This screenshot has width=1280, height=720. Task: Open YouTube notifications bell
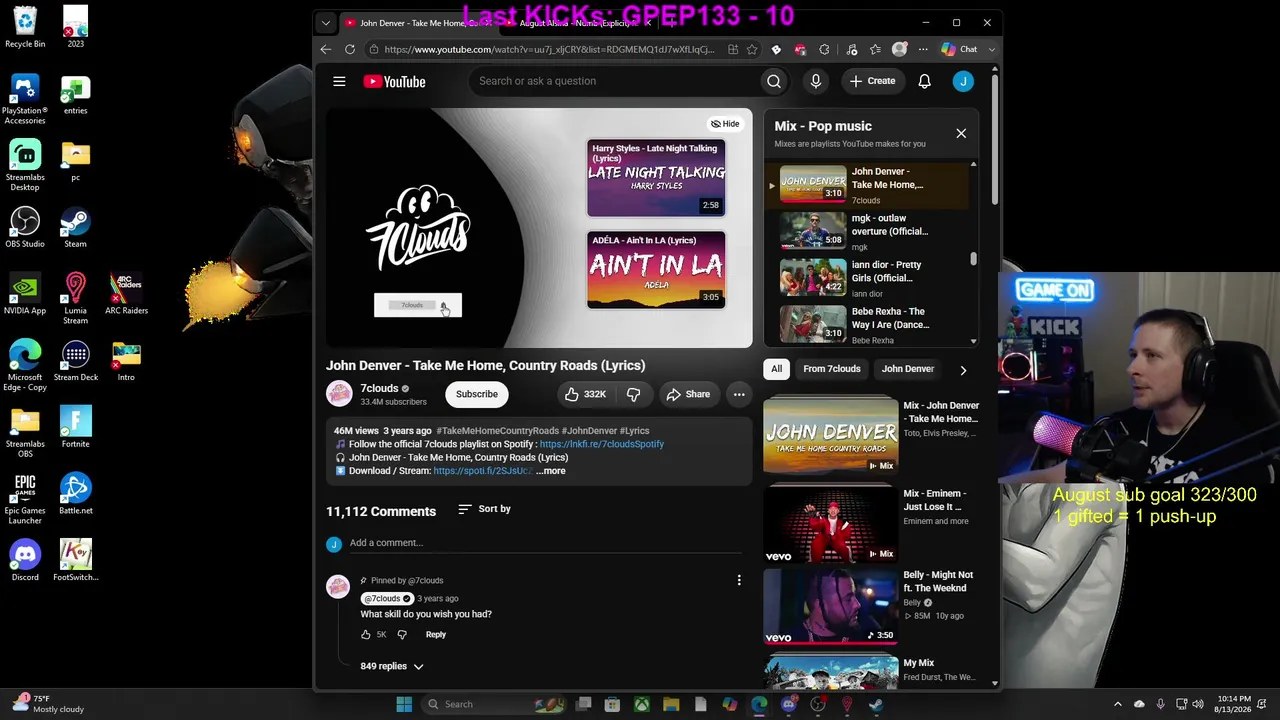pyautogui.click(x=925, y=81)
